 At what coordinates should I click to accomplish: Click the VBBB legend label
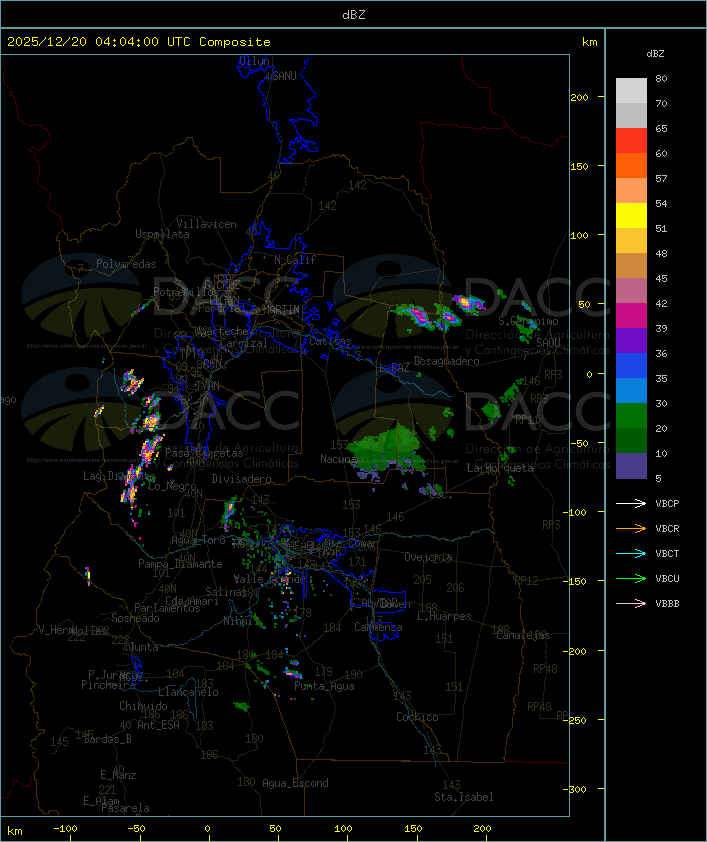tap(667, 604)
